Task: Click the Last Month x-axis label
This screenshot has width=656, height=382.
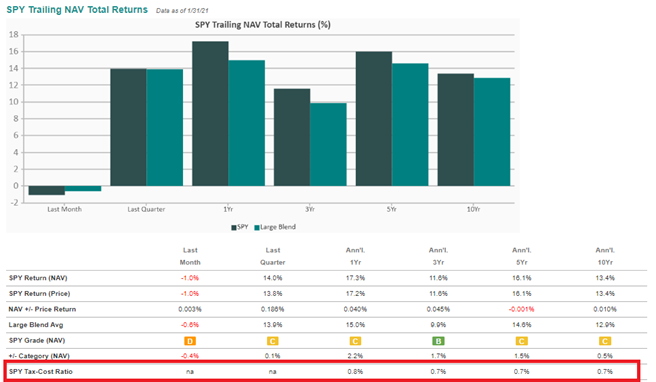Action: point(64,209)
